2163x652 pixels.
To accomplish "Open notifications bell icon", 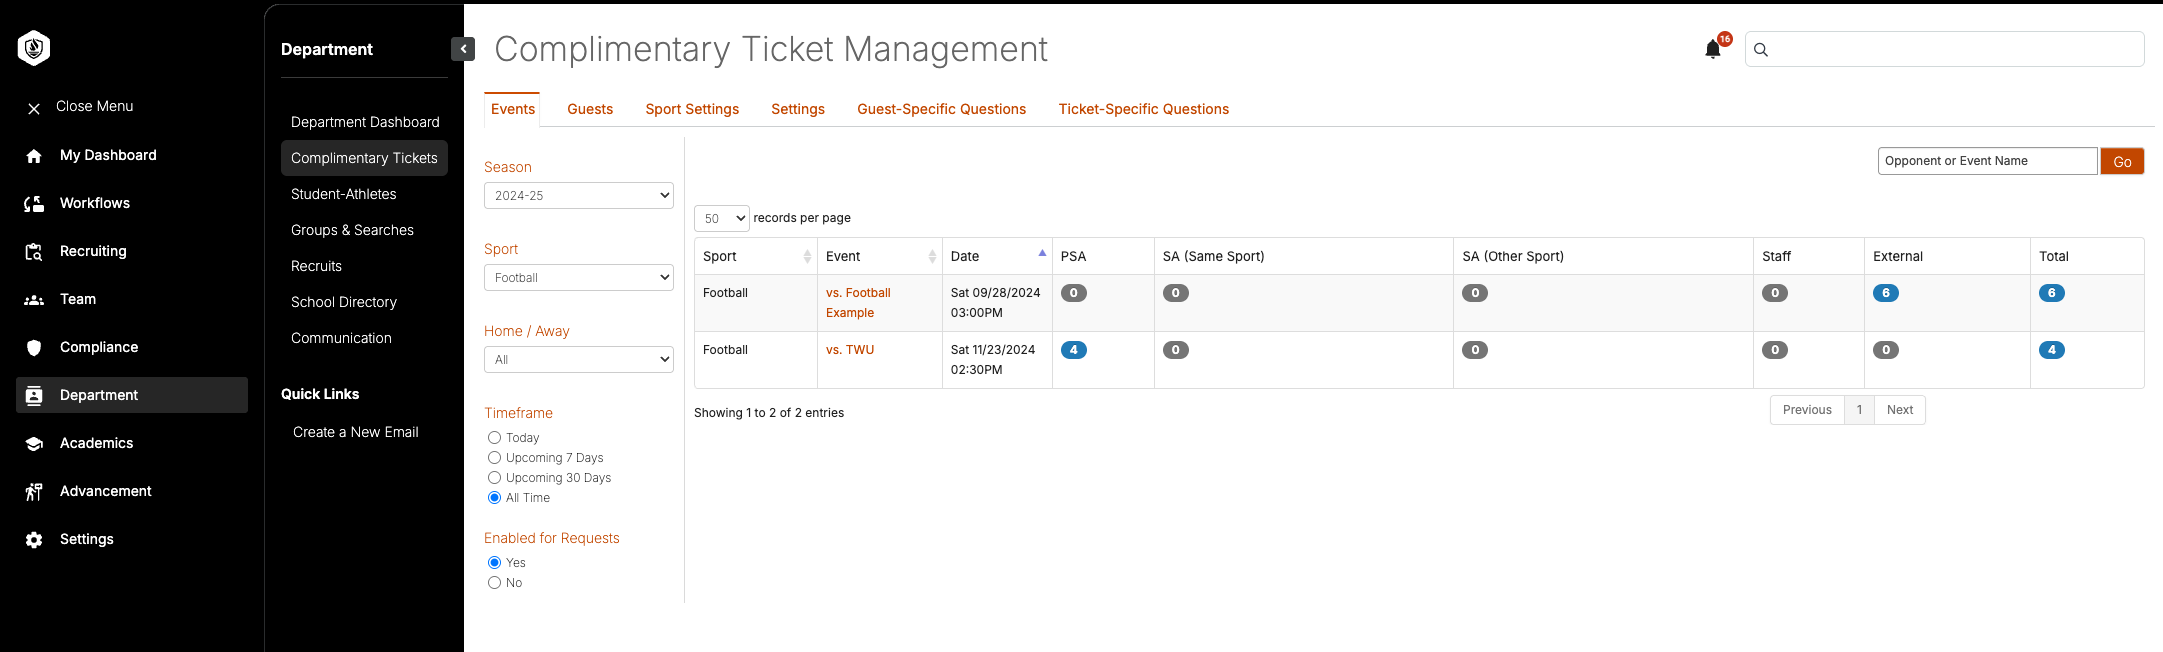I will click(x=1713, y=49).
